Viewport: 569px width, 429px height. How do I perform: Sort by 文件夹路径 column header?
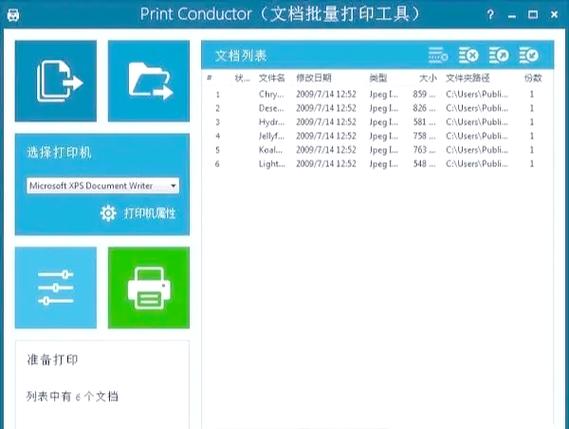(468, 78)
